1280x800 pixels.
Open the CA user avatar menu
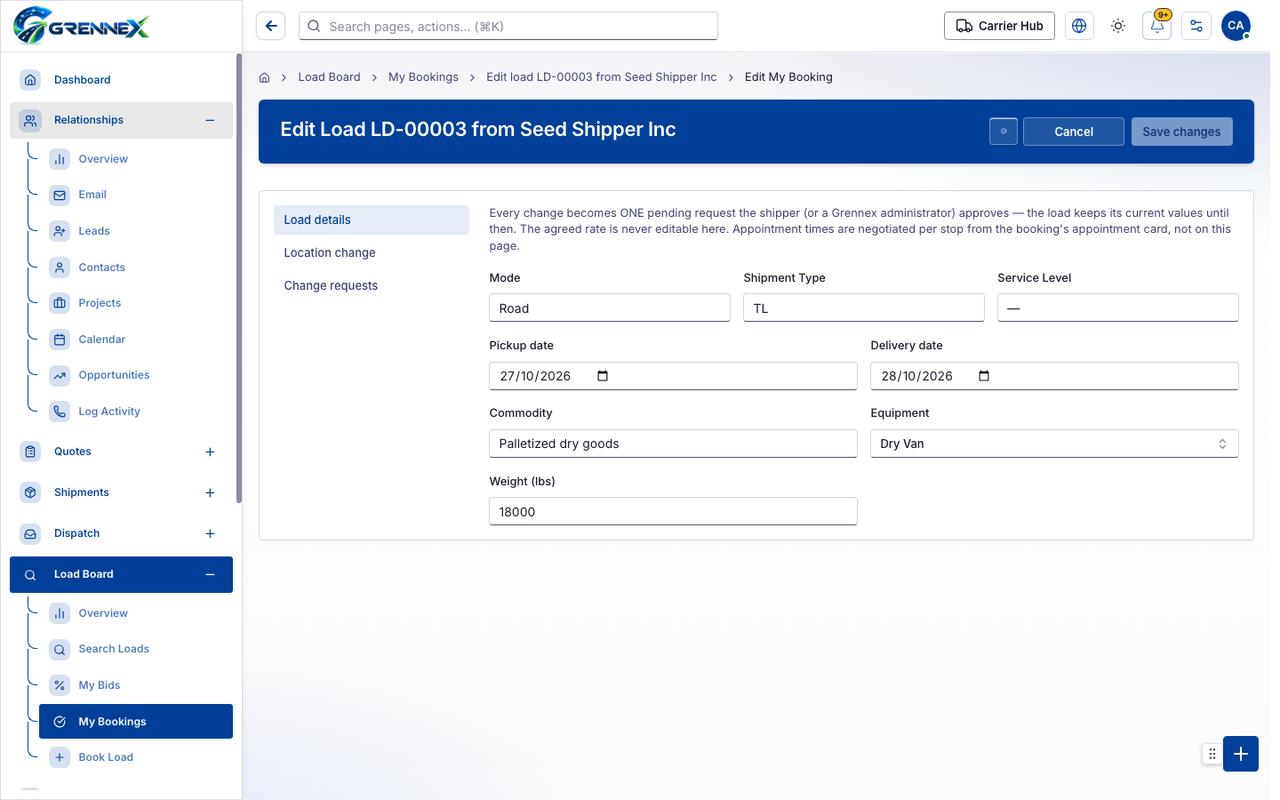click(x=1236, y=26)
